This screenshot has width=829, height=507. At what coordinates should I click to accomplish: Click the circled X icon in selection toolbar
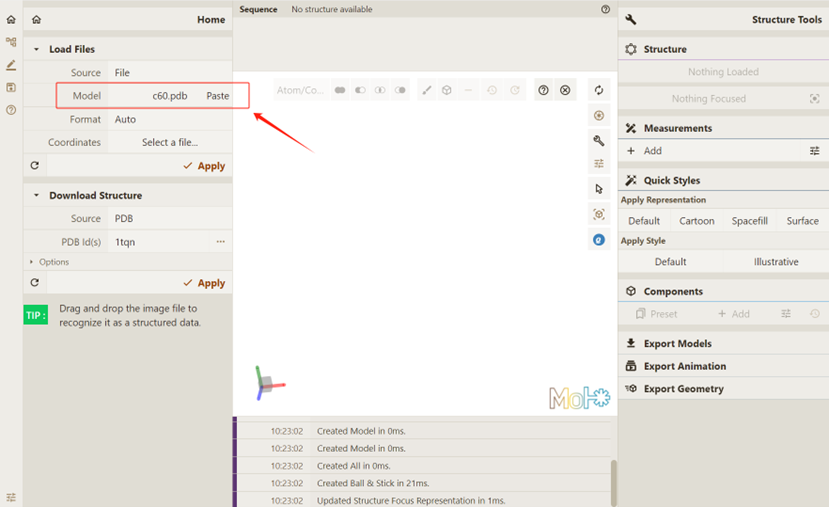pos(565,90)
